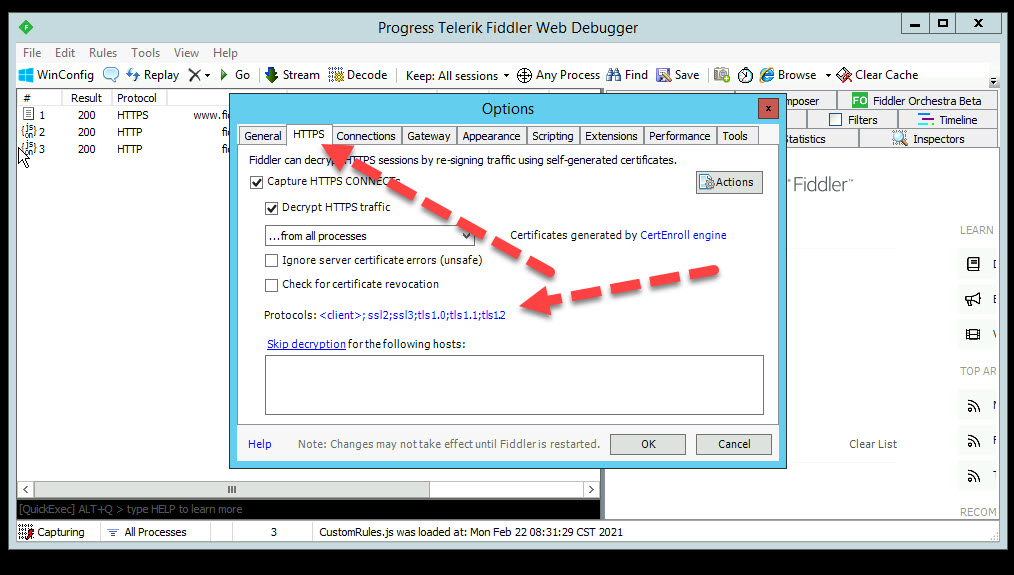Click the timer clock toolbar icon

(745, 75)
